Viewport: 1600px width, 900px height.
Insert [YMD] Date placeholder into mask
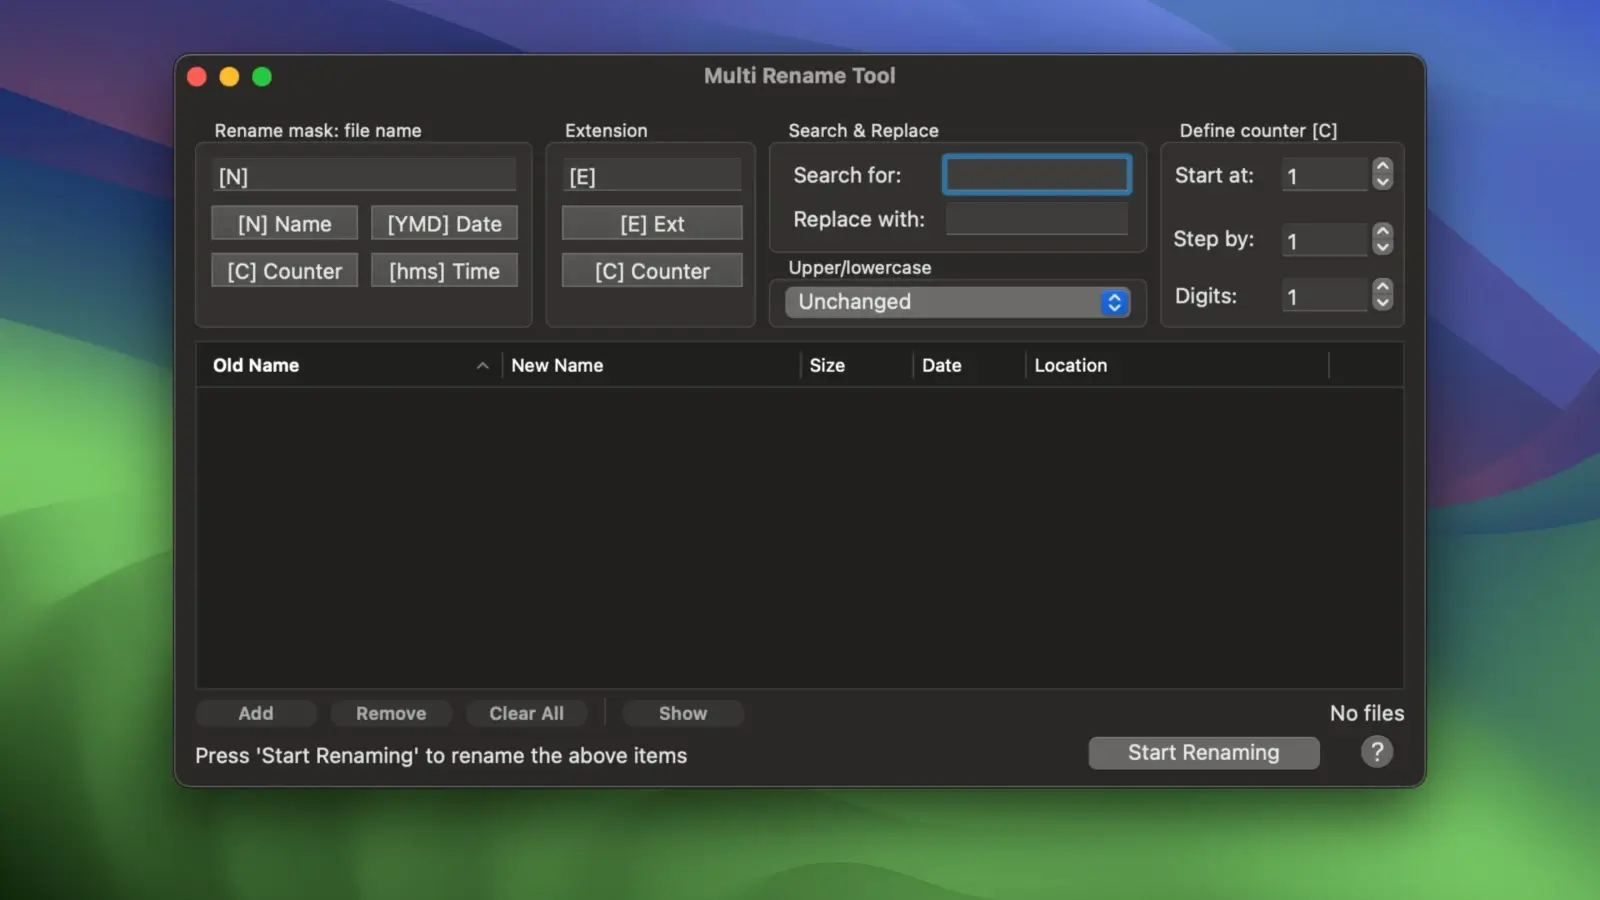click(x=444, y=224)
